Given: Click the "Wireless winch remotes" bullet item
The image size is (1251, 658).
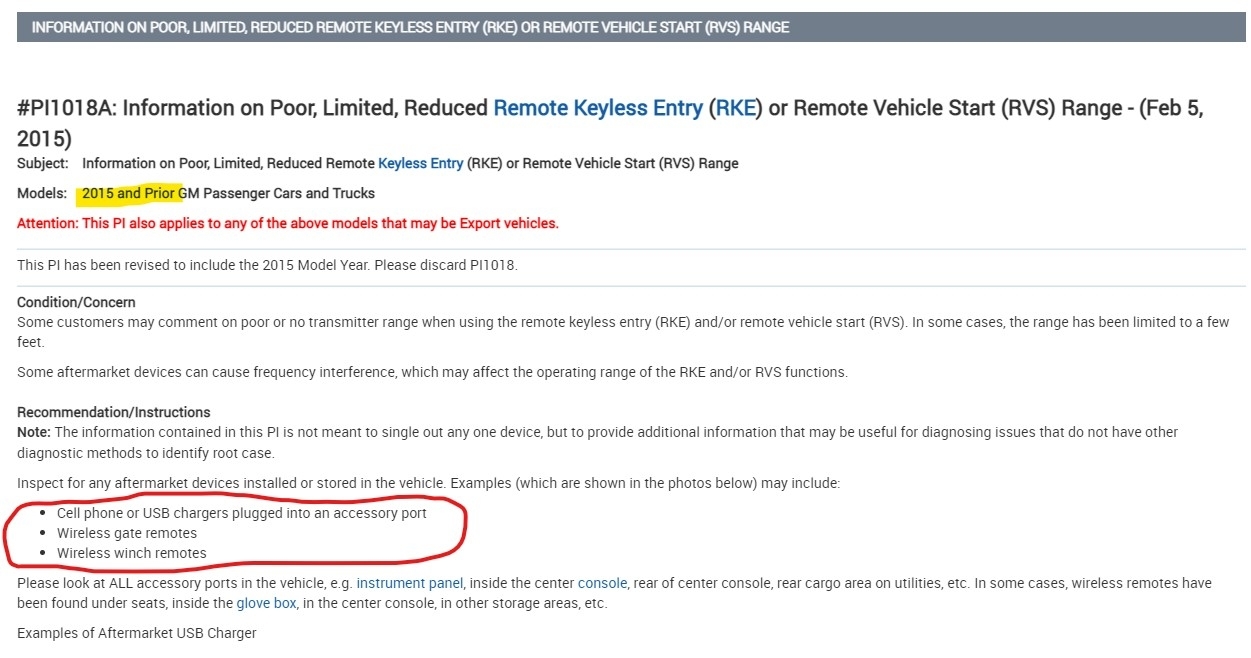Looking at the screenshot, I should [x=131, y=553].
